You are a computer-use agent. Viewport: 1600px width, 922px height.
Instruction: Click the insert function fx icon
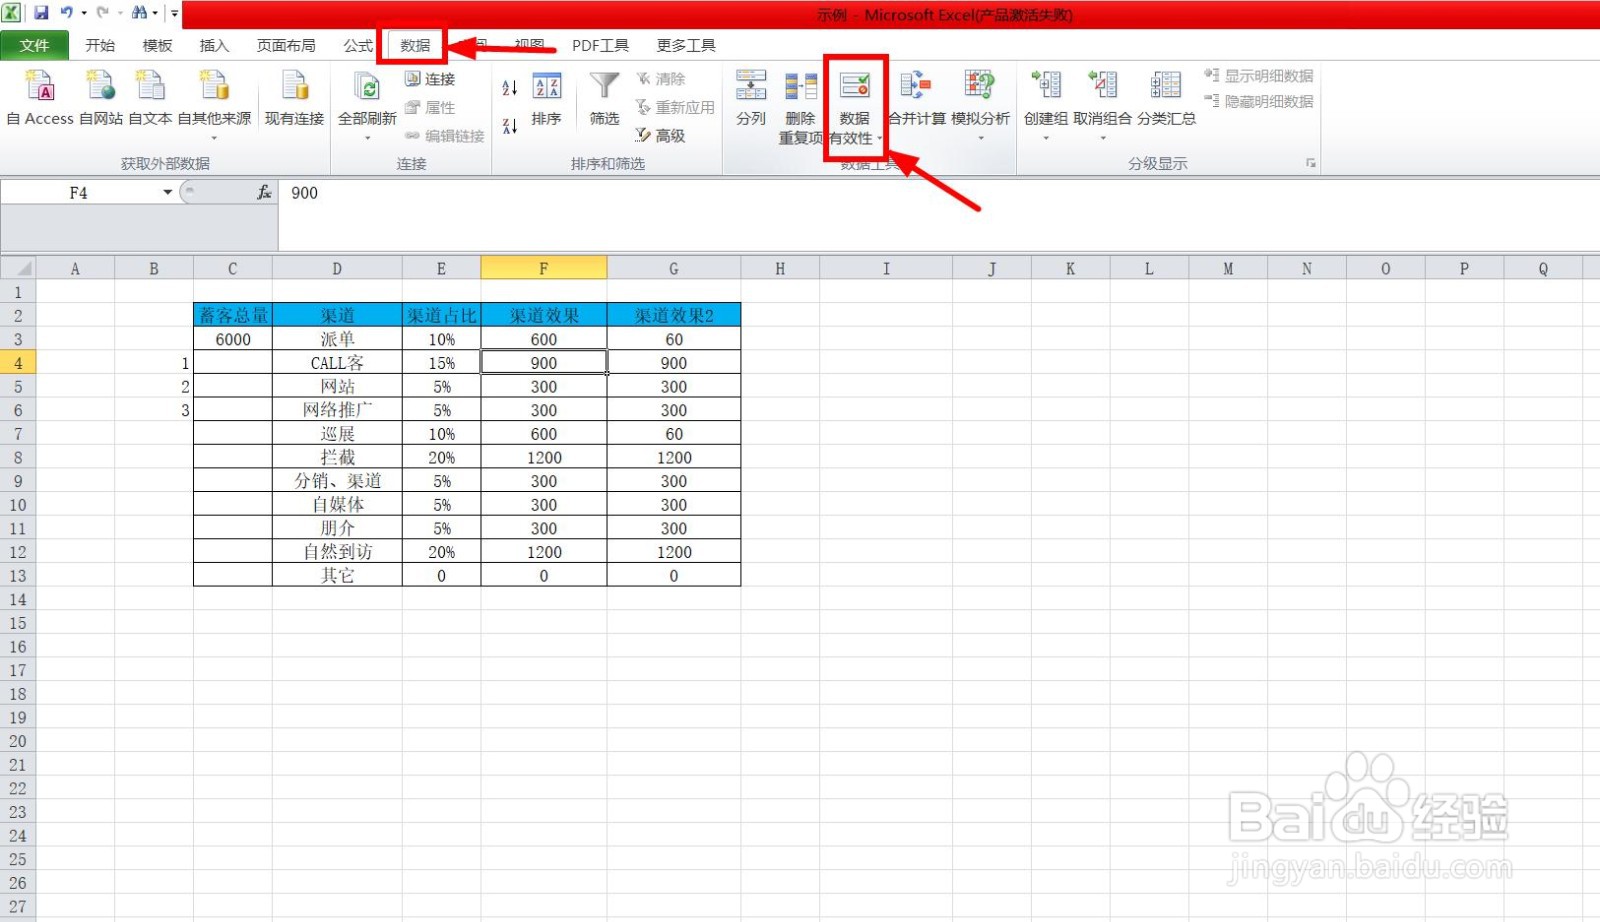point(264,192)
